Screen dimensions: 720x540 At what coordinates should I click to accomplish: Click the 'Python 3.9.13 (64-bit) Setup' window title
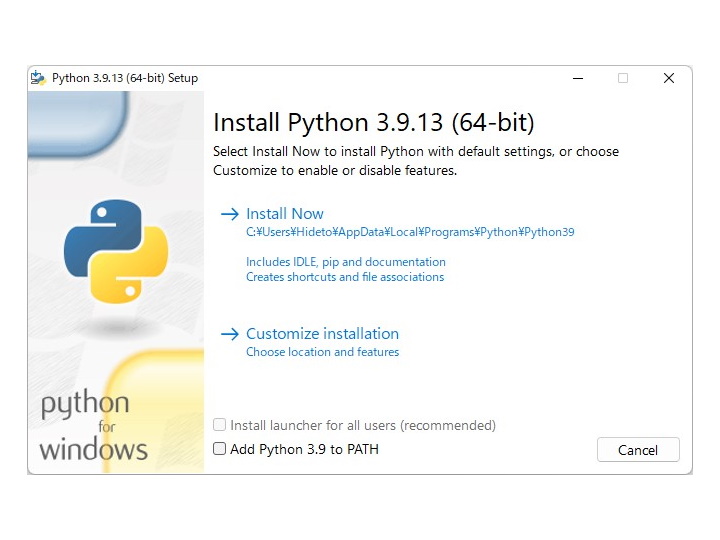(125, 78)
